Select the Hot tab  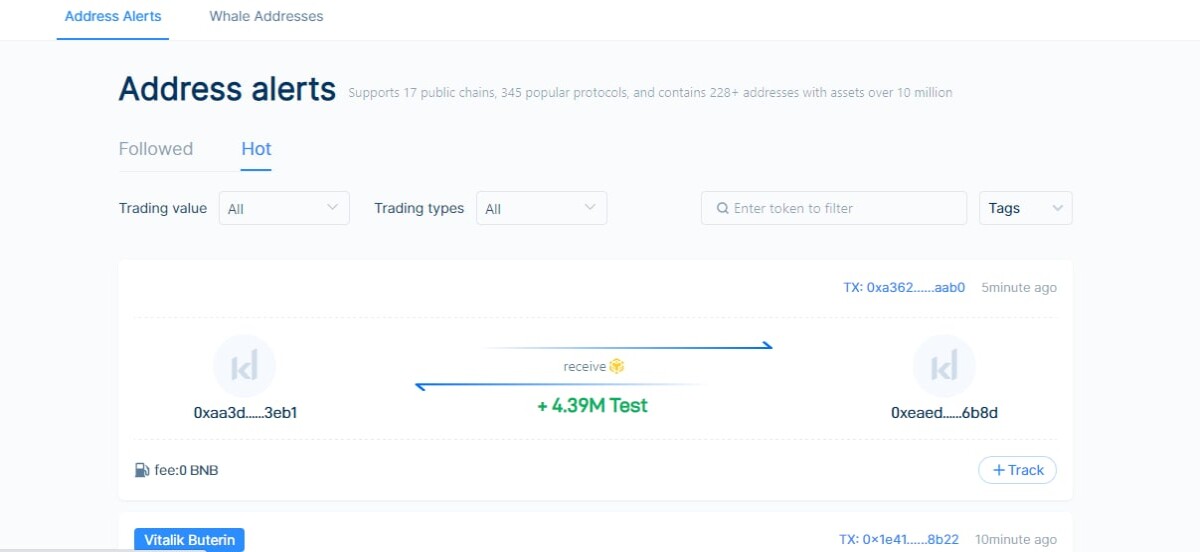[x=256, y=149]
